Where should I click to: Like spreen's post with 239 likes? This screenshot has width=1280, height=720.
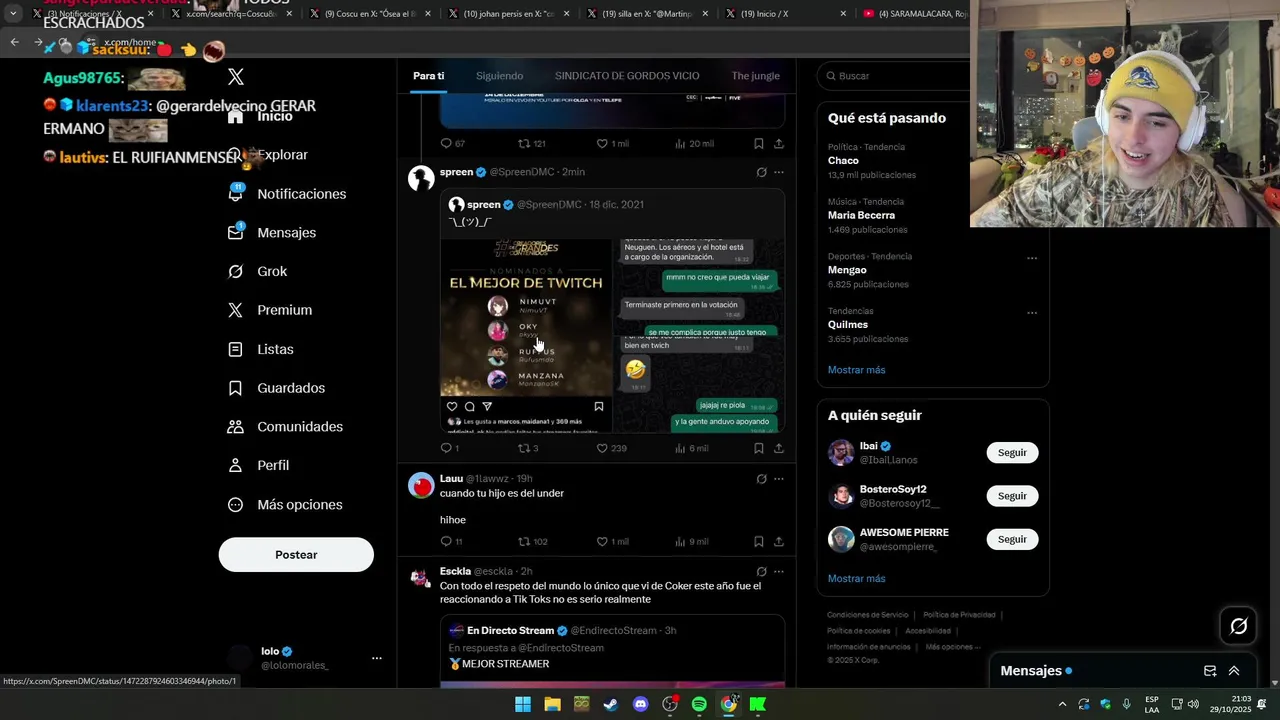(x=611, y=448)
